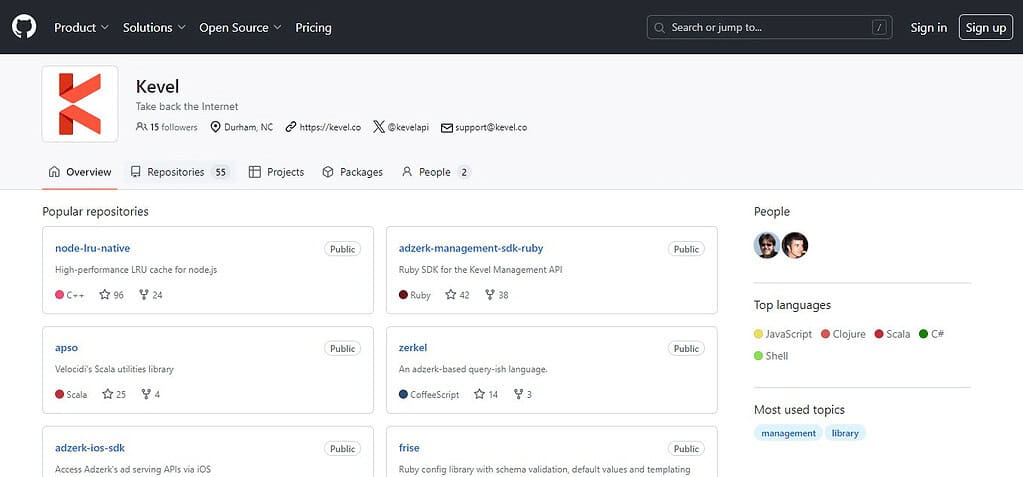Open the zerkel repository link
The height and width of the screenshot is (477, 1023).
(x=413, y=348)
